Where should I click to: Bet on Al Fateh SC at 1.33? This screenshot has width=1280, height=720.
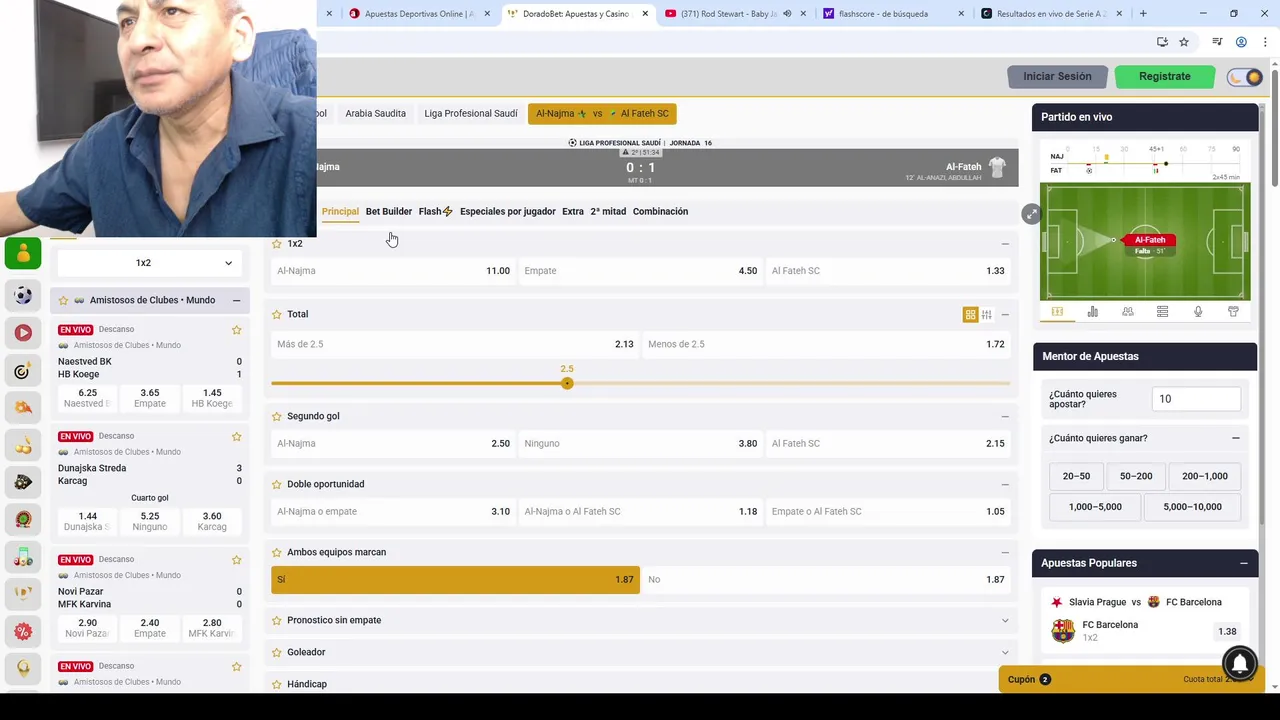click(888, 271)
